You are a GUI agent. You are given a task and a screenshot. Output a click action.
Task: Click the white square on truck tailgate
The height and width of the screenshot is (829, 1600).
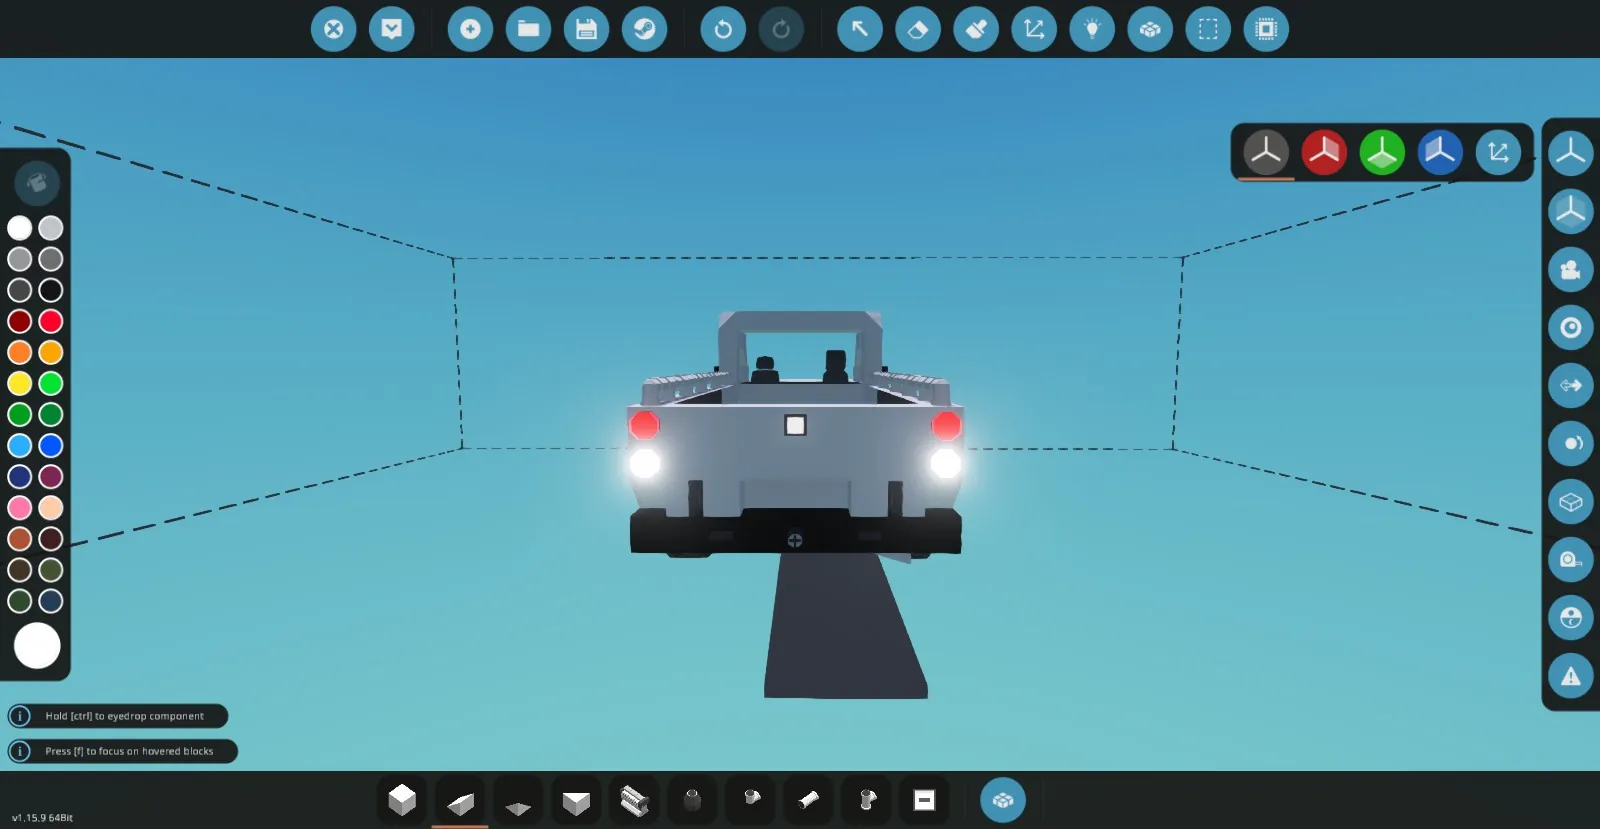[795, 425]
